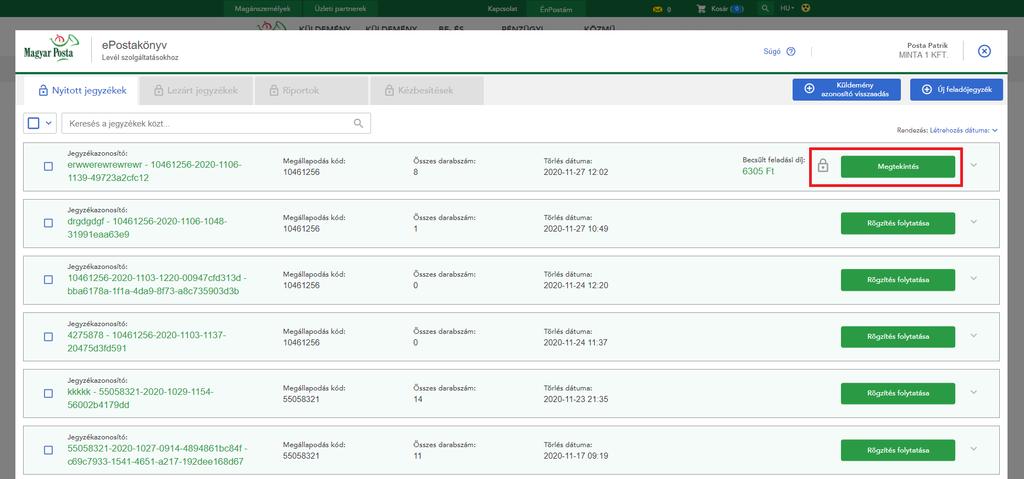Expand the kkkkk row chevron
1024x479 pixels.
point(974,392)
